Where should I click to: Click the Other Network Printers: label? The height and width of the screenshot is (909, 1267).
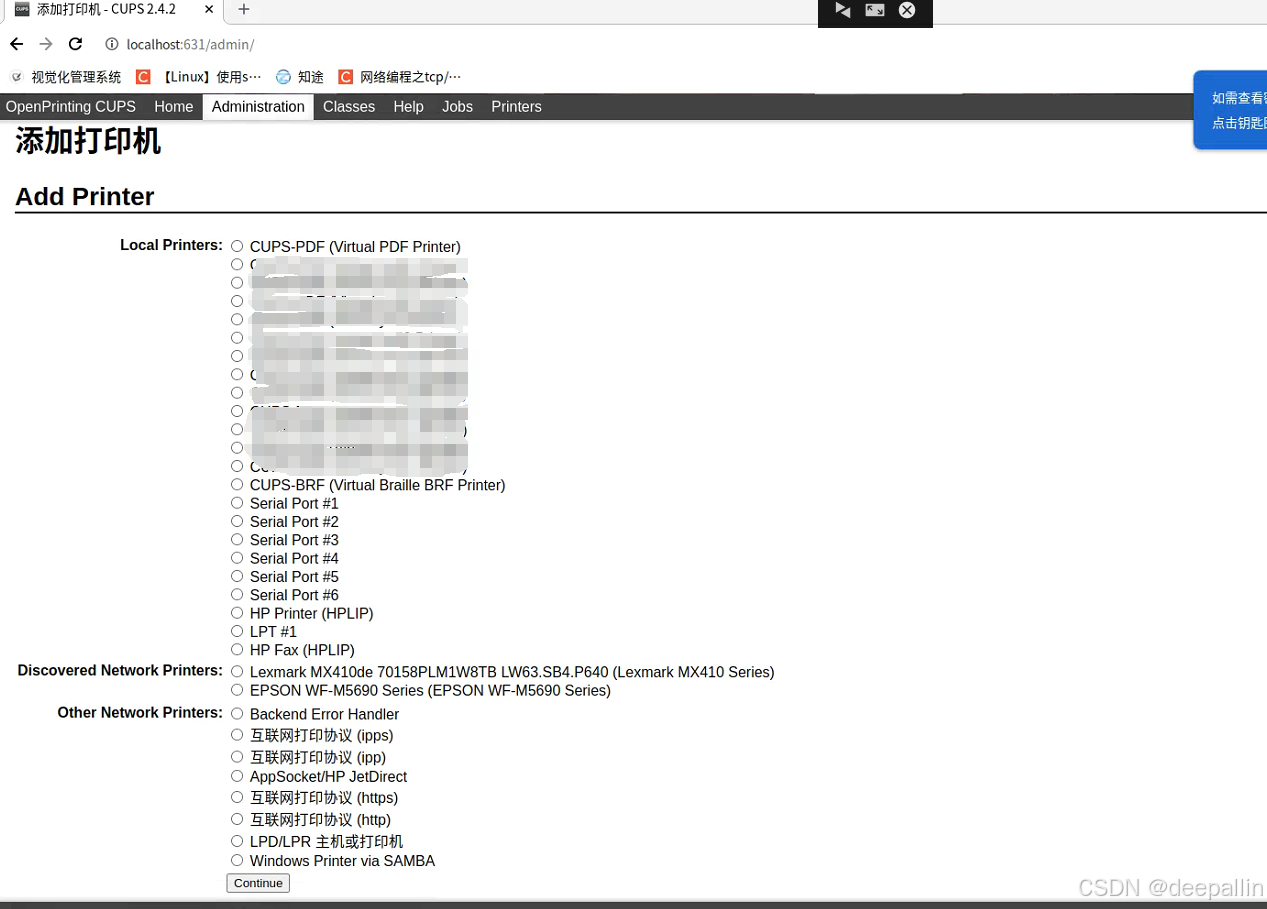coord(140,713)
